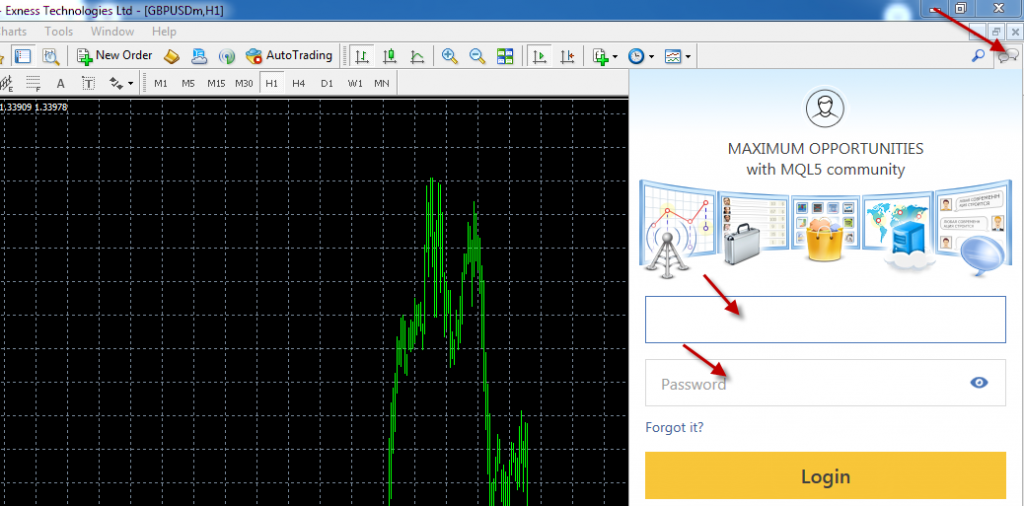The image size is (1024, 506).
Task: Click the Indicators add icon
Action: point(601,57)
